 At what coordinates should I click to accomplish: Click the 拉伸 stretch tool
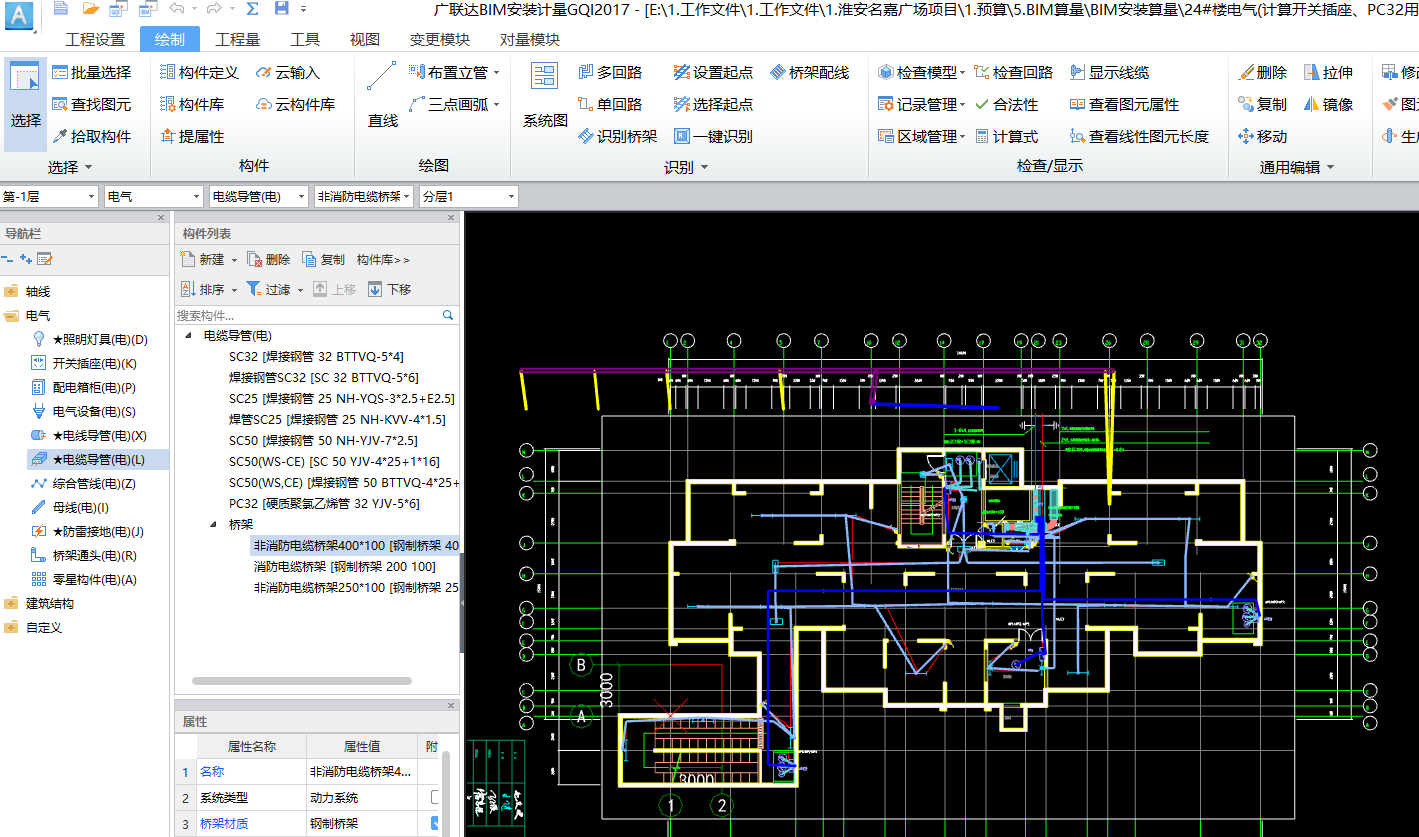coord(1329,72)
